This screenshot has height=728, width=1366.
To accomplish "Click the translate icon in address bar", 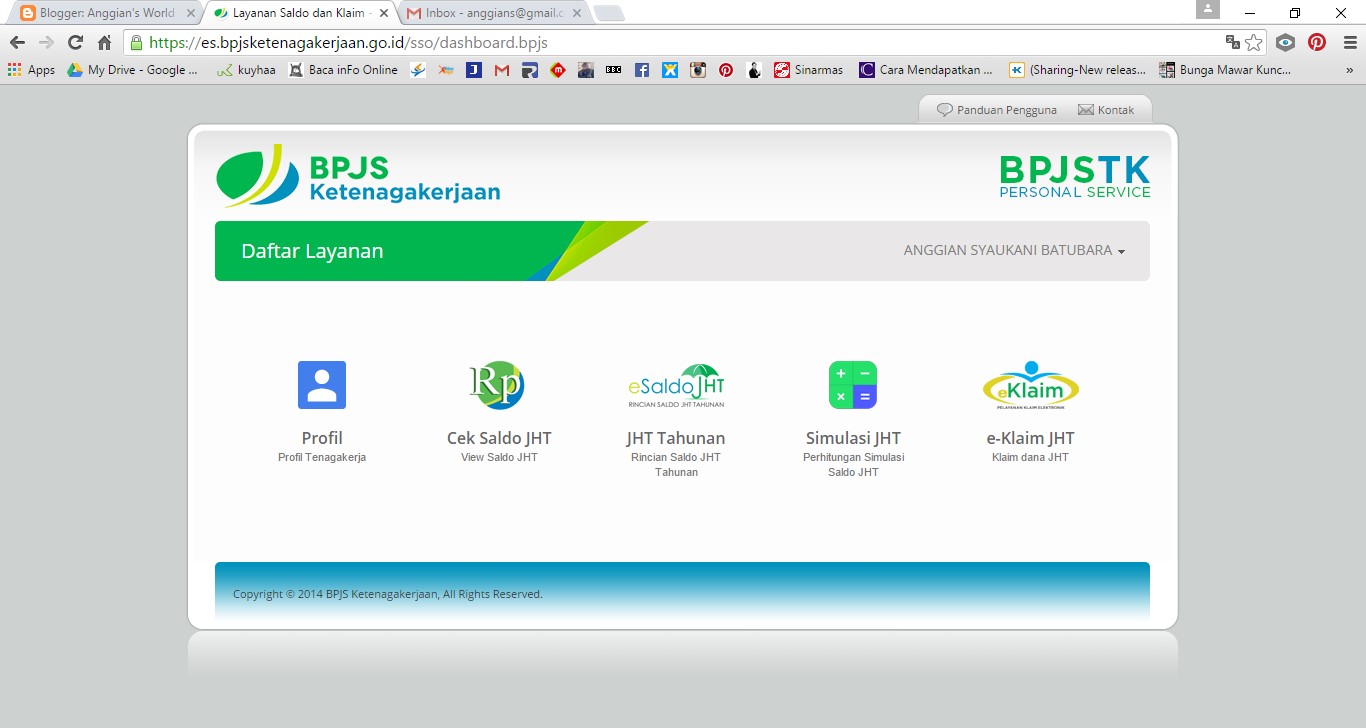I will click(1233, 43).
